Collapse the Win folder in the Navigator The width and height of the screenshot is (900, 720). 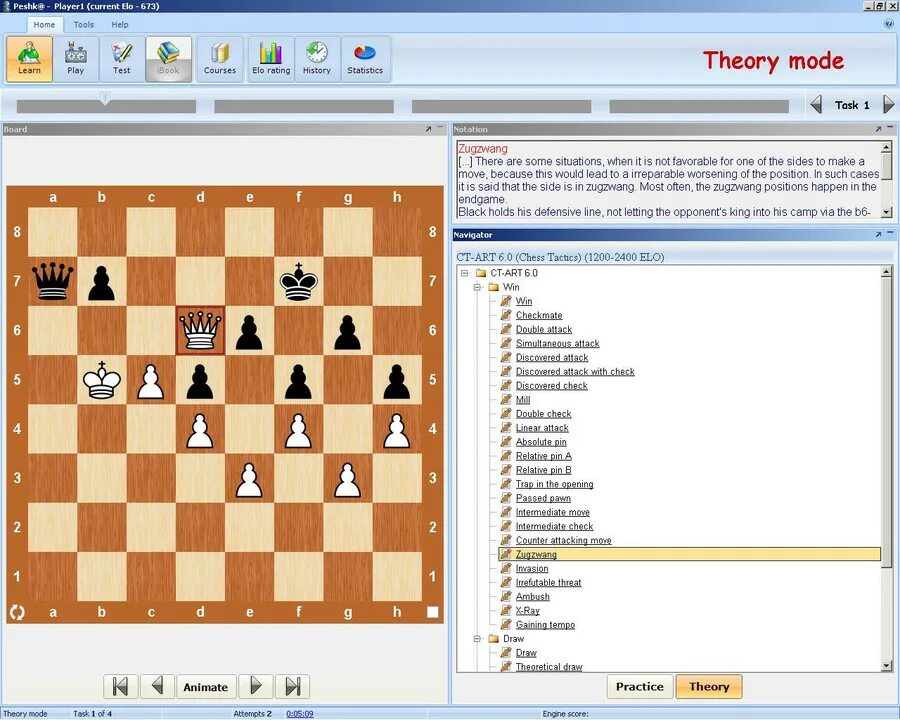(x=478, y=286)
